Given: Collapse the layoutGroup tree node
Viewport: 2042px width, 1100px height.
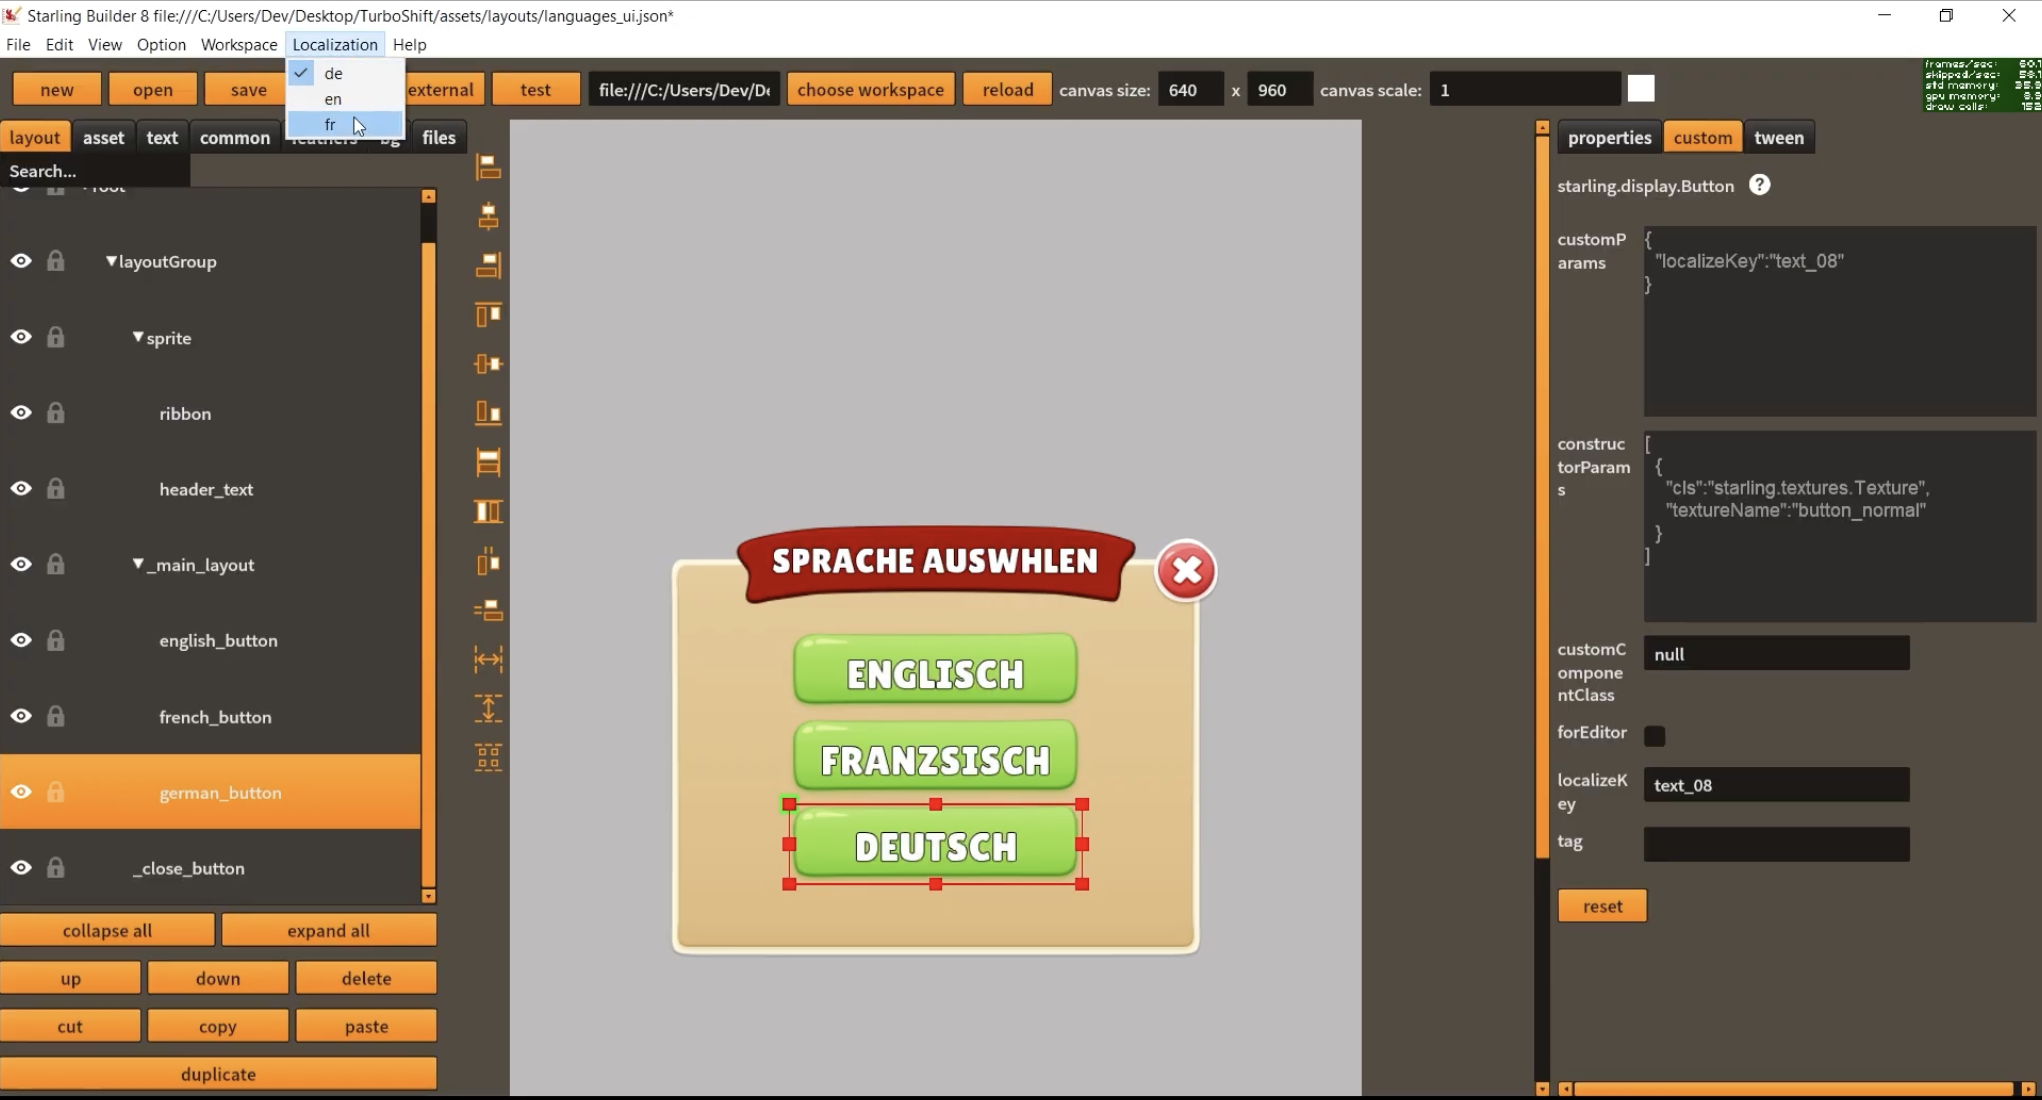Looking at the screenshot, I should (111, 261).
